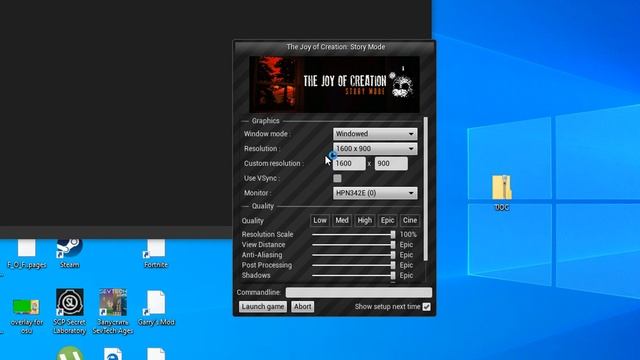The width and height of the screenshot is (640, 360).
Task: Click the Anti-Aliasing slider
Action: (x=353, y=255)
